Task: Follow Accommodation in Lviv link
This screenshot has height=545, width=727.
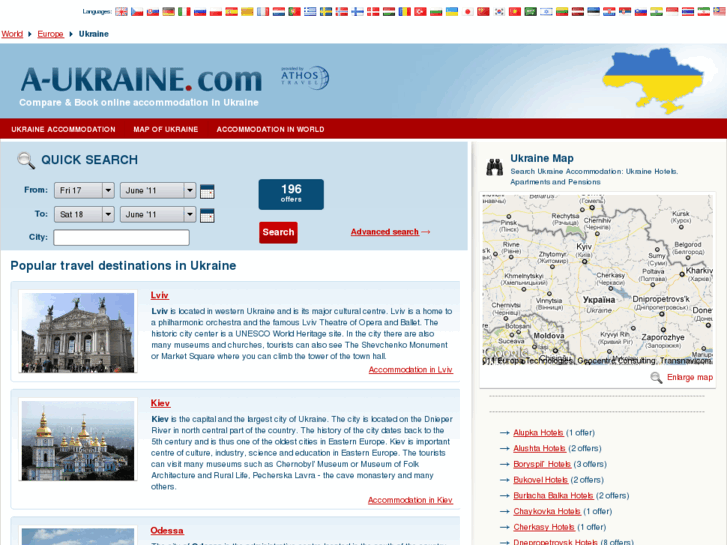Action: [x=411, y=370]
